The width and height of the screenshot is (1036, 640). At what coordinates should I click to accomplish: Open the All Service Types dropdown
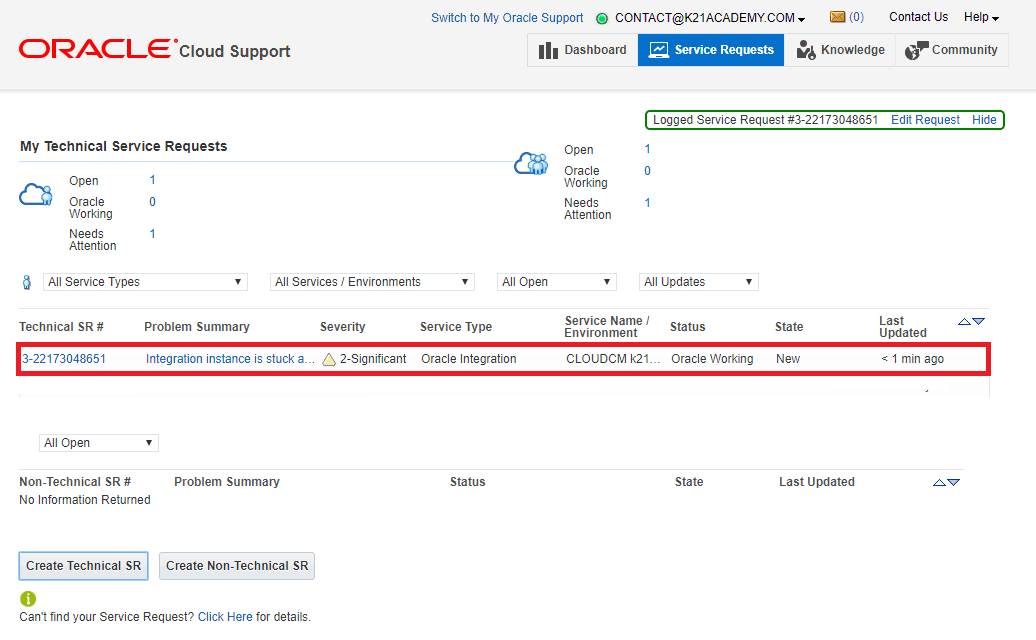[x=145, y=282]
